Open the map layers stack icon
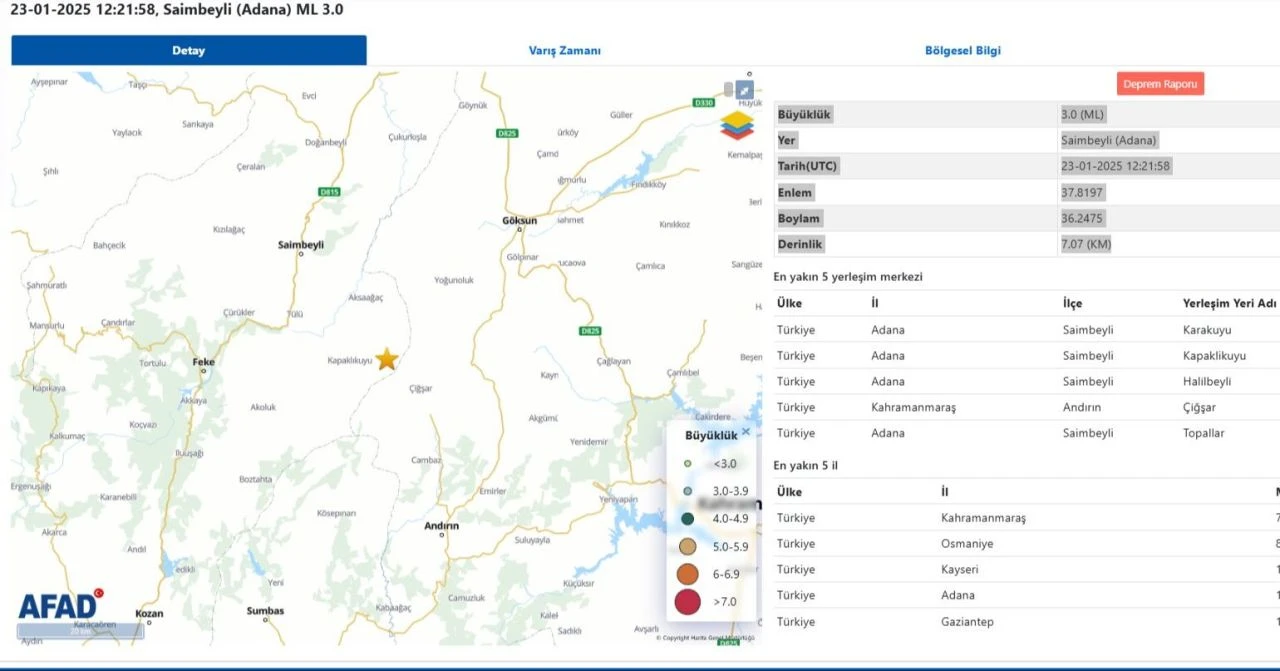Screen dimensions: 1280x671 click(737, 125)
